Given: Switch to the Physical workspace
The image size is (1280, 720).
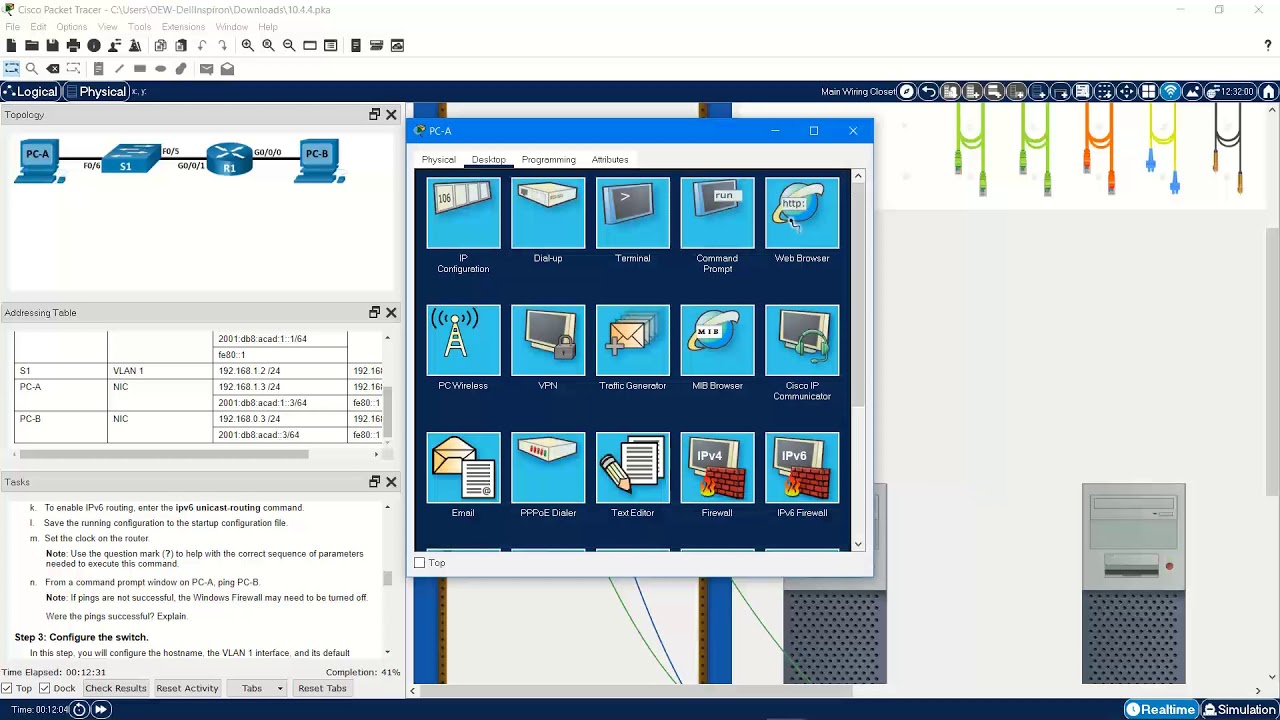Looking at the screenshot, I should [x=96, y=91].
